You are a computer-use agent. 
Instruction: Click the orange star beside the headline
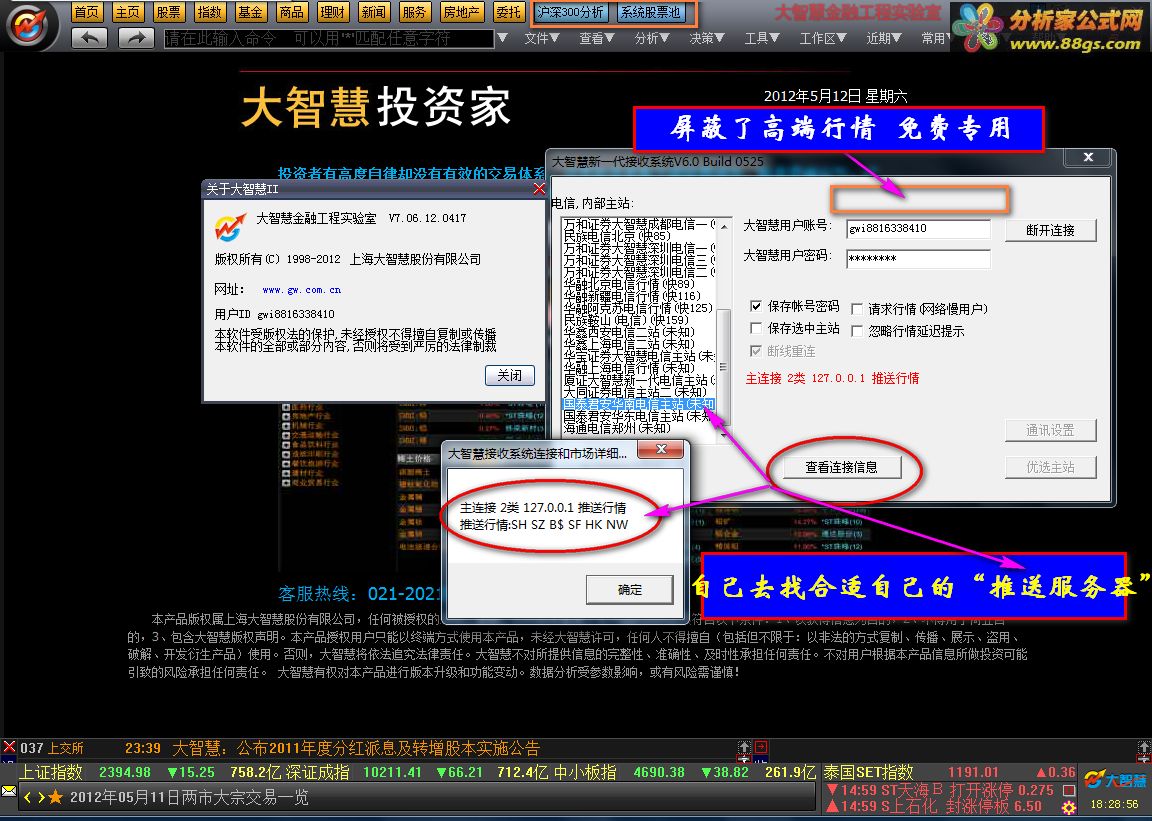[x=56, y=797]
